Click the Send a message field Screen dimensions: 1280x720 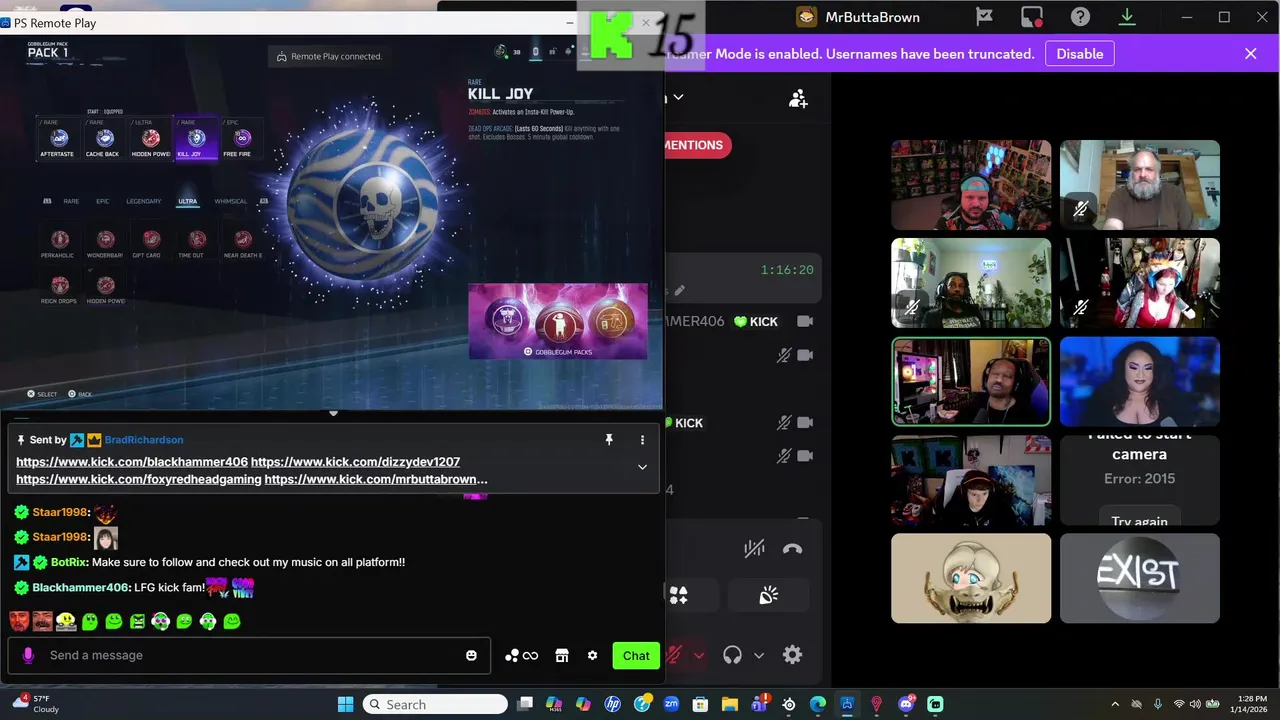tap(249, 655)
